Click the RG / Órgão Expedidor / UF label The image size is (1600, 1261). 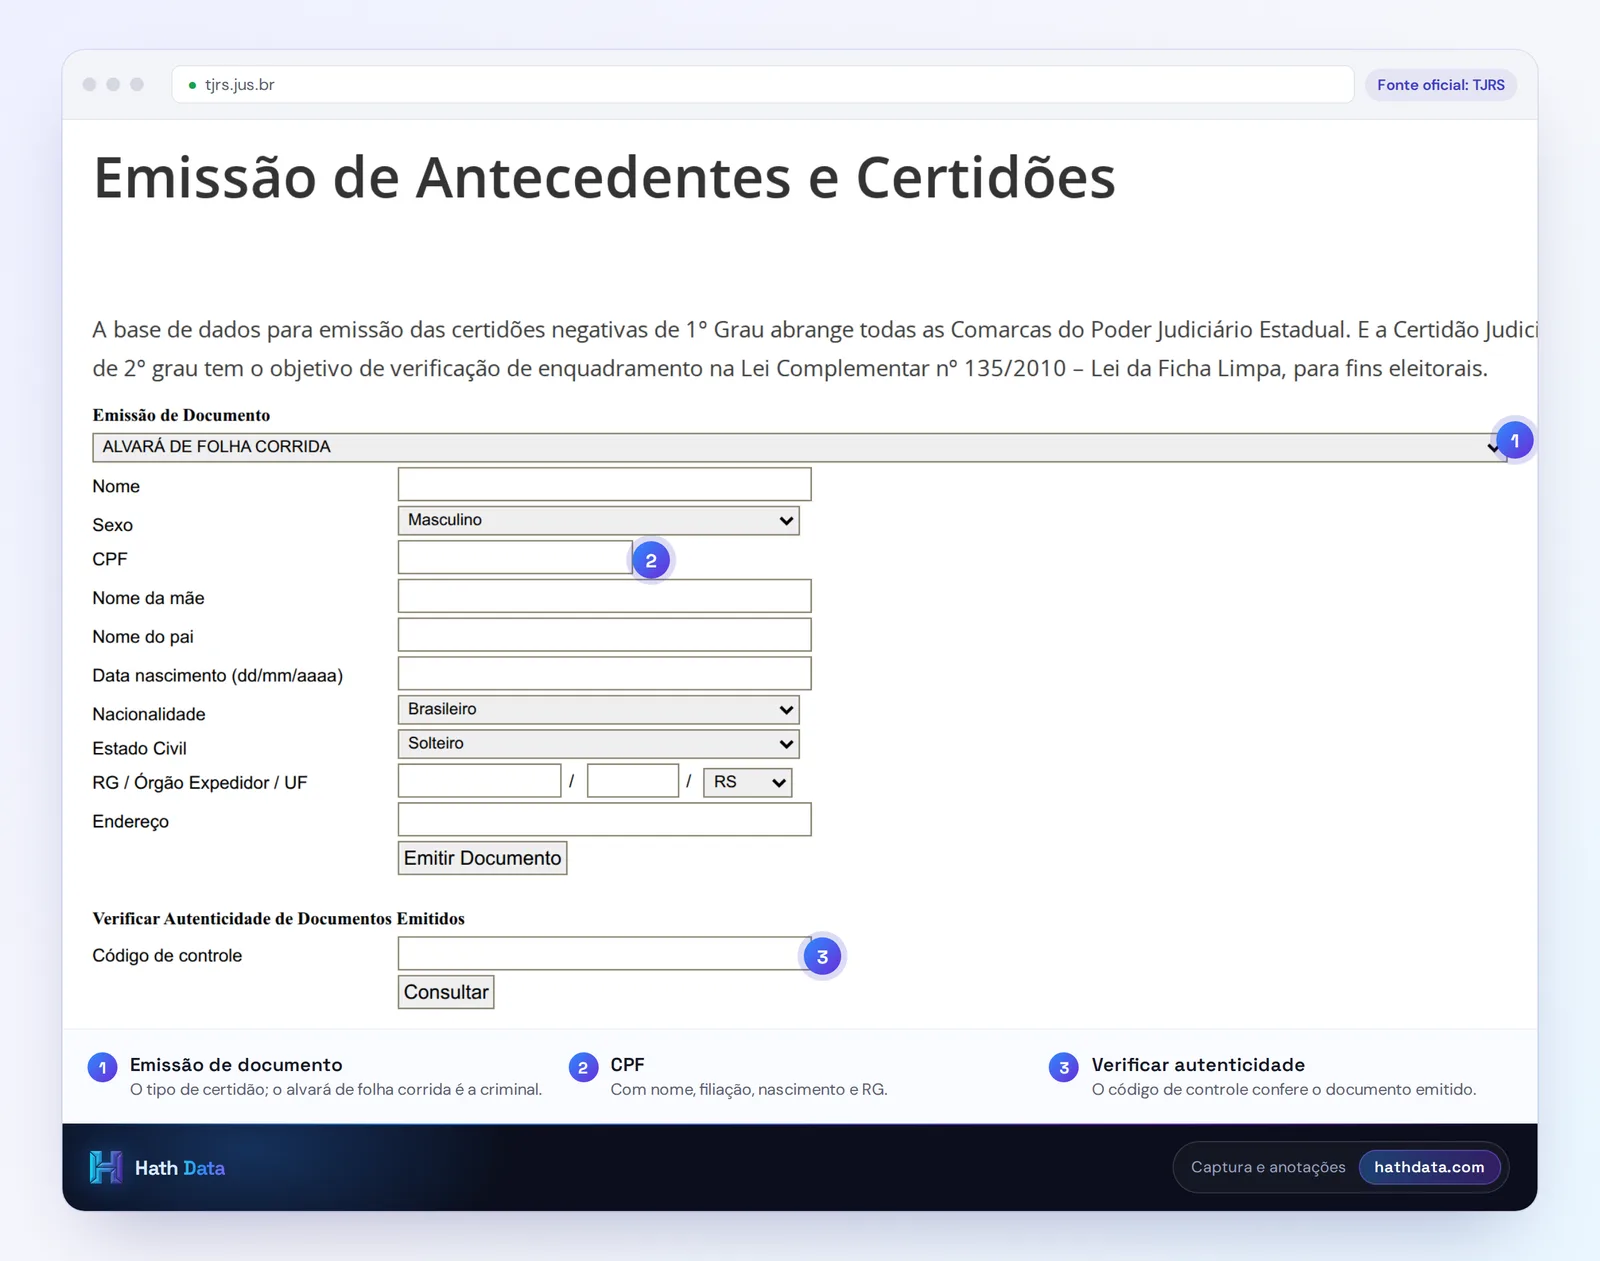click(199, 783)
